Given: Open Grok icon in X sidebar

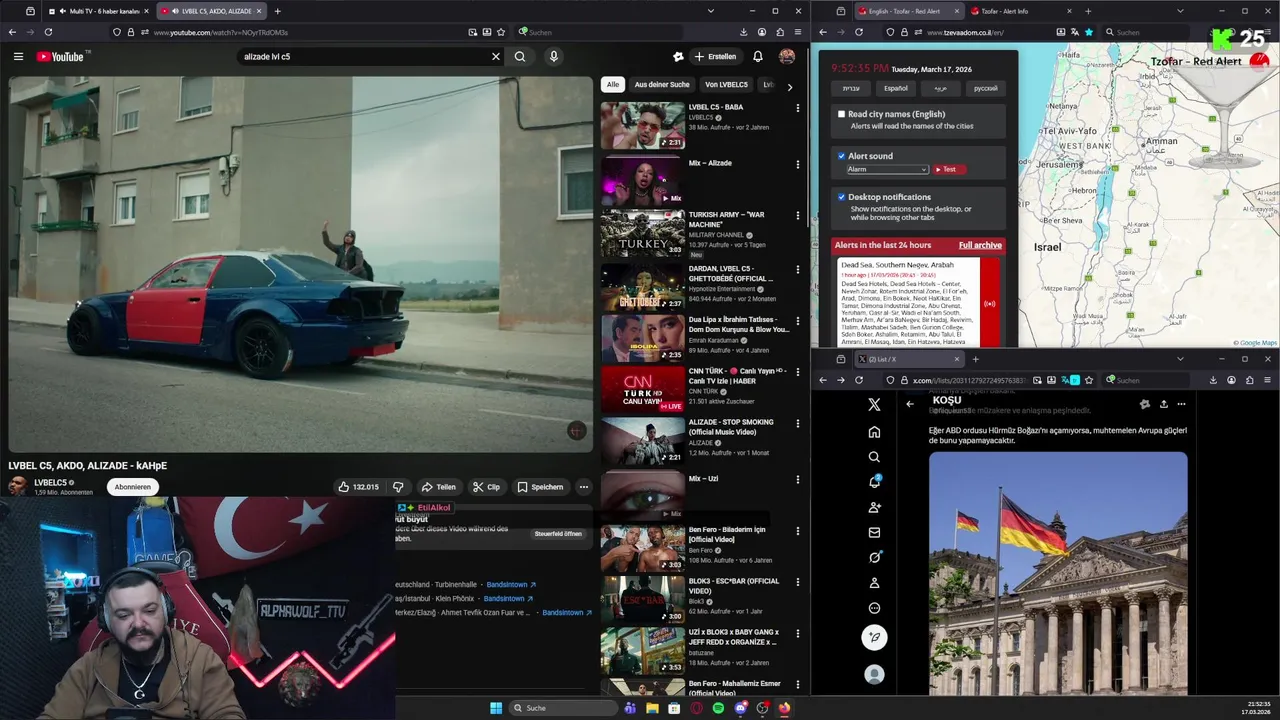Looking at the screenshot, I should click(x=874, y=557).
